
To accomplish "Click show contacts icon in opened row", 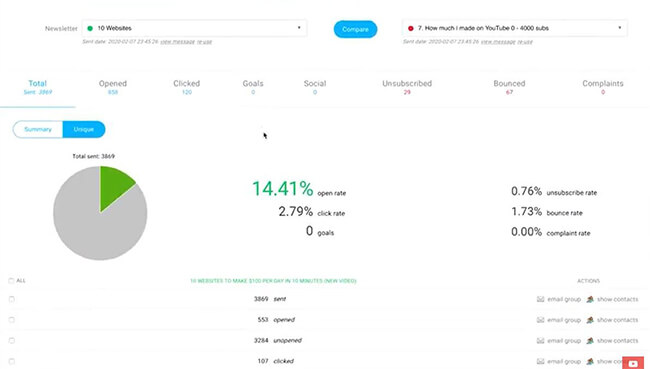I will coord(590,320).
